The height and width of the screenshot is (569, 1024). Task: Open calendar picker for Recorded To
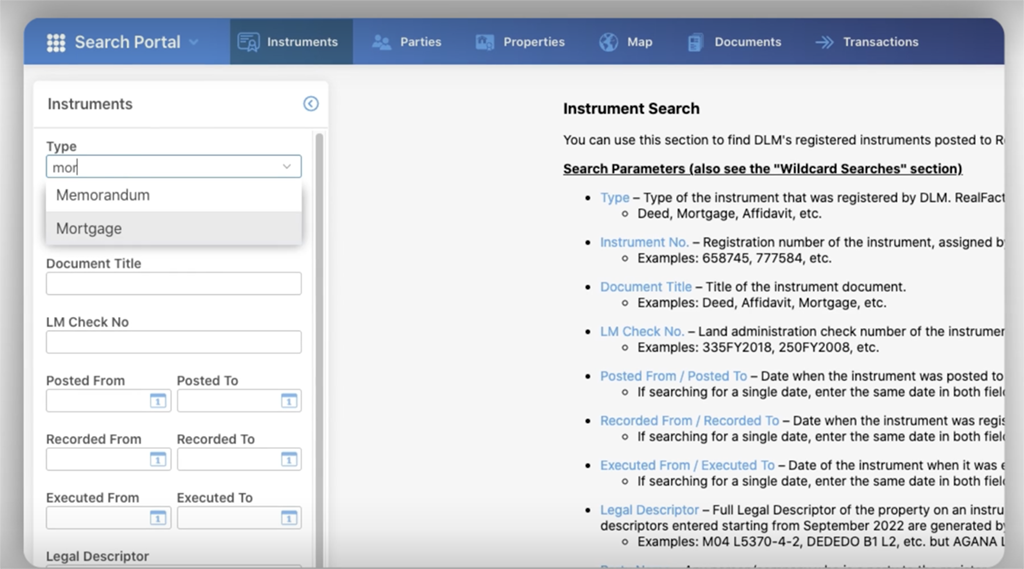288,459
